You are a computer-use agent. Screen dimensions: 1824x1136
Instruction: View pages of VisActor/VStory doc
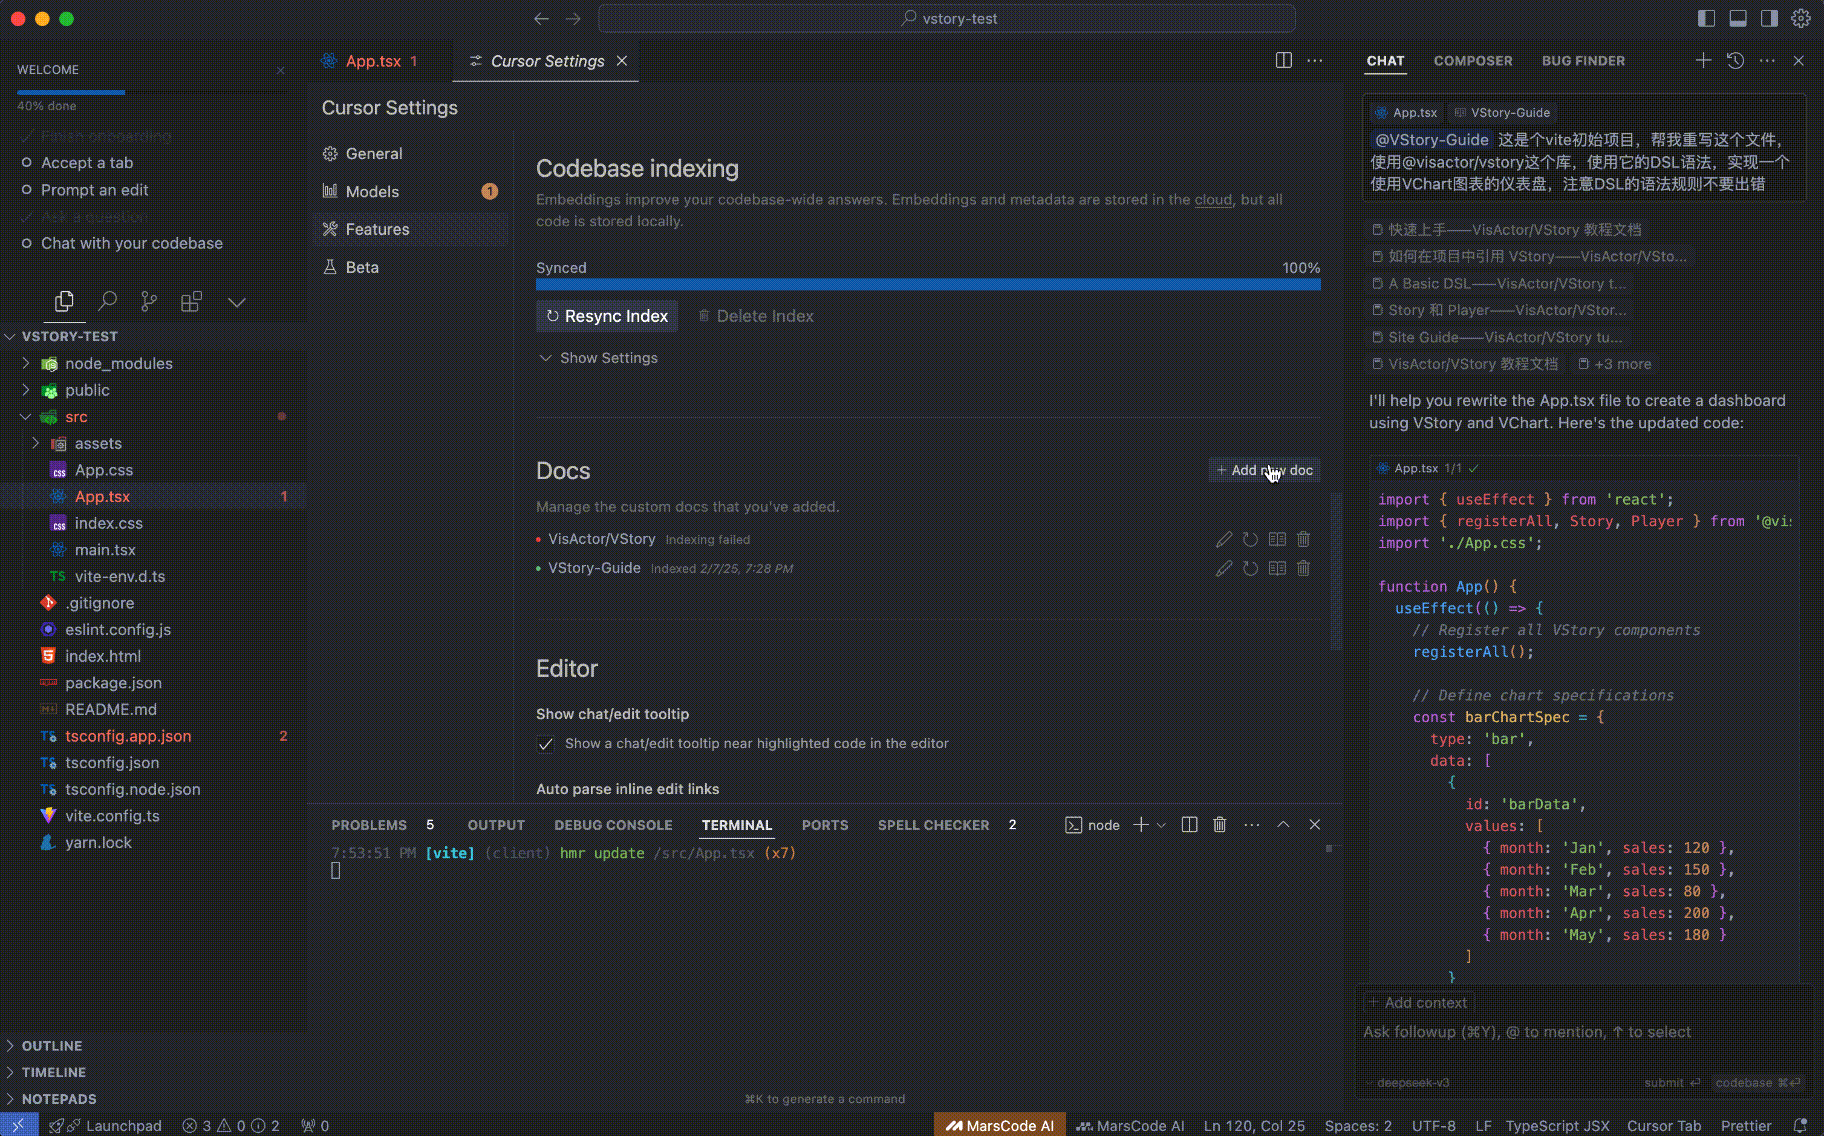click(1277, 539)
